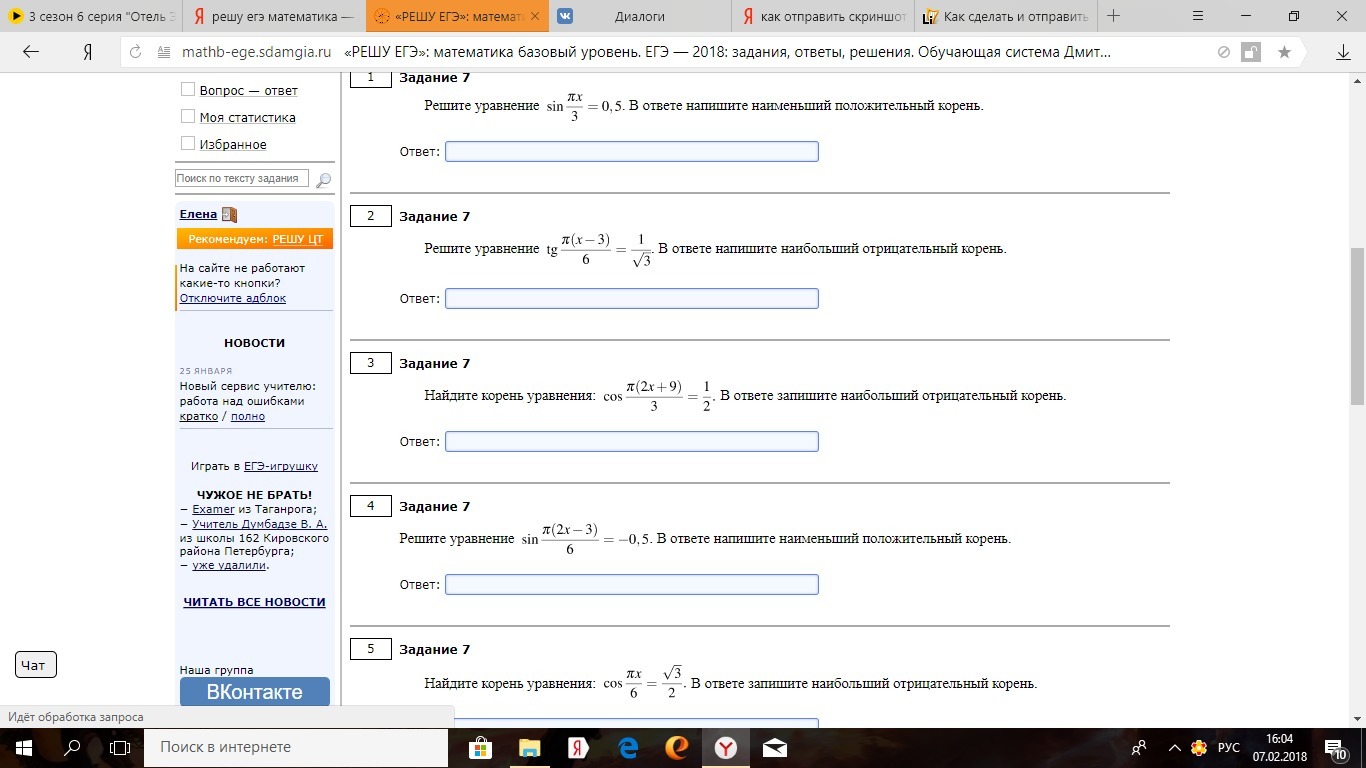1366x768 pixels.
Task: Click the search magnifier next to the task search field
Action: click(x=323, y=180)
